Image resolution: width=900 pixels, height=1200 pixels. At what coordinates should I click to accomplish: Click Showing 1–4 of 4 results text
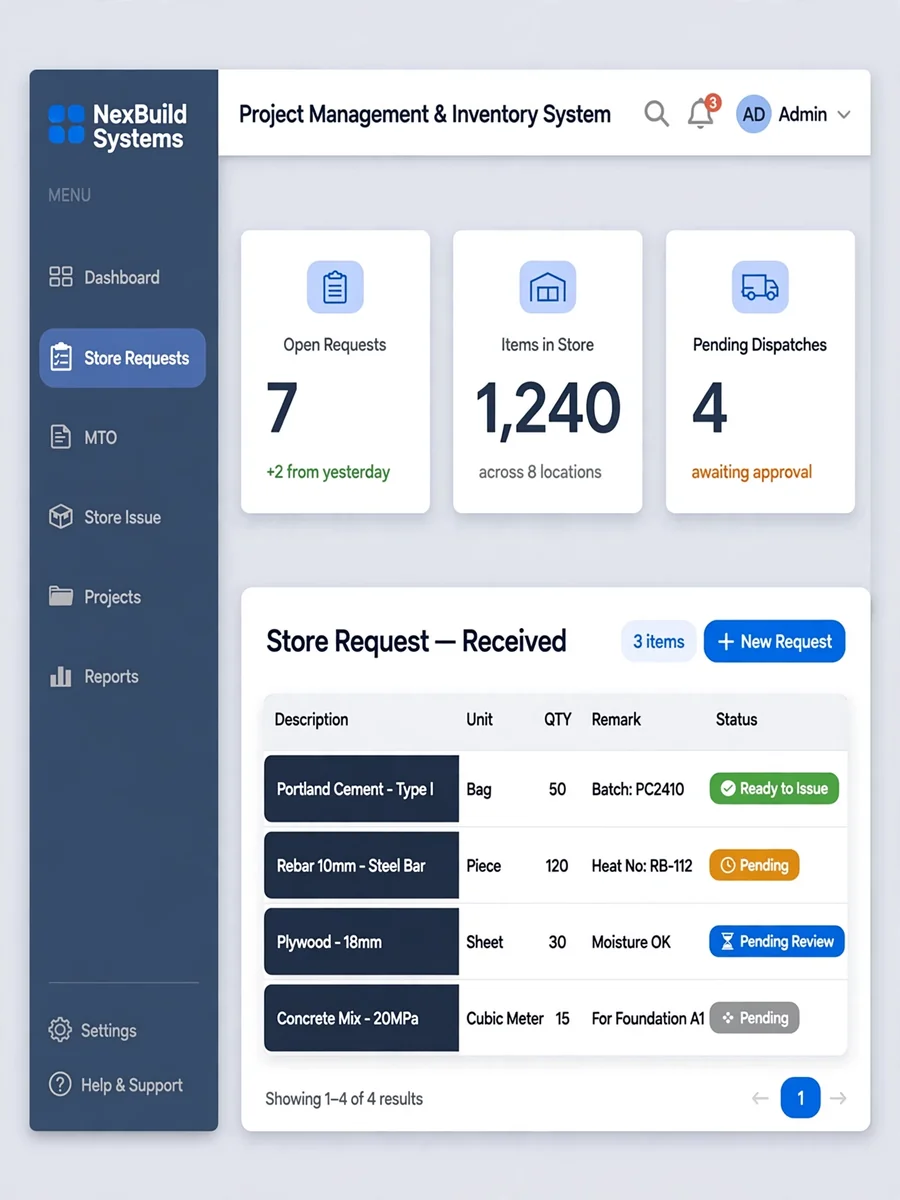pos(344,1098)
